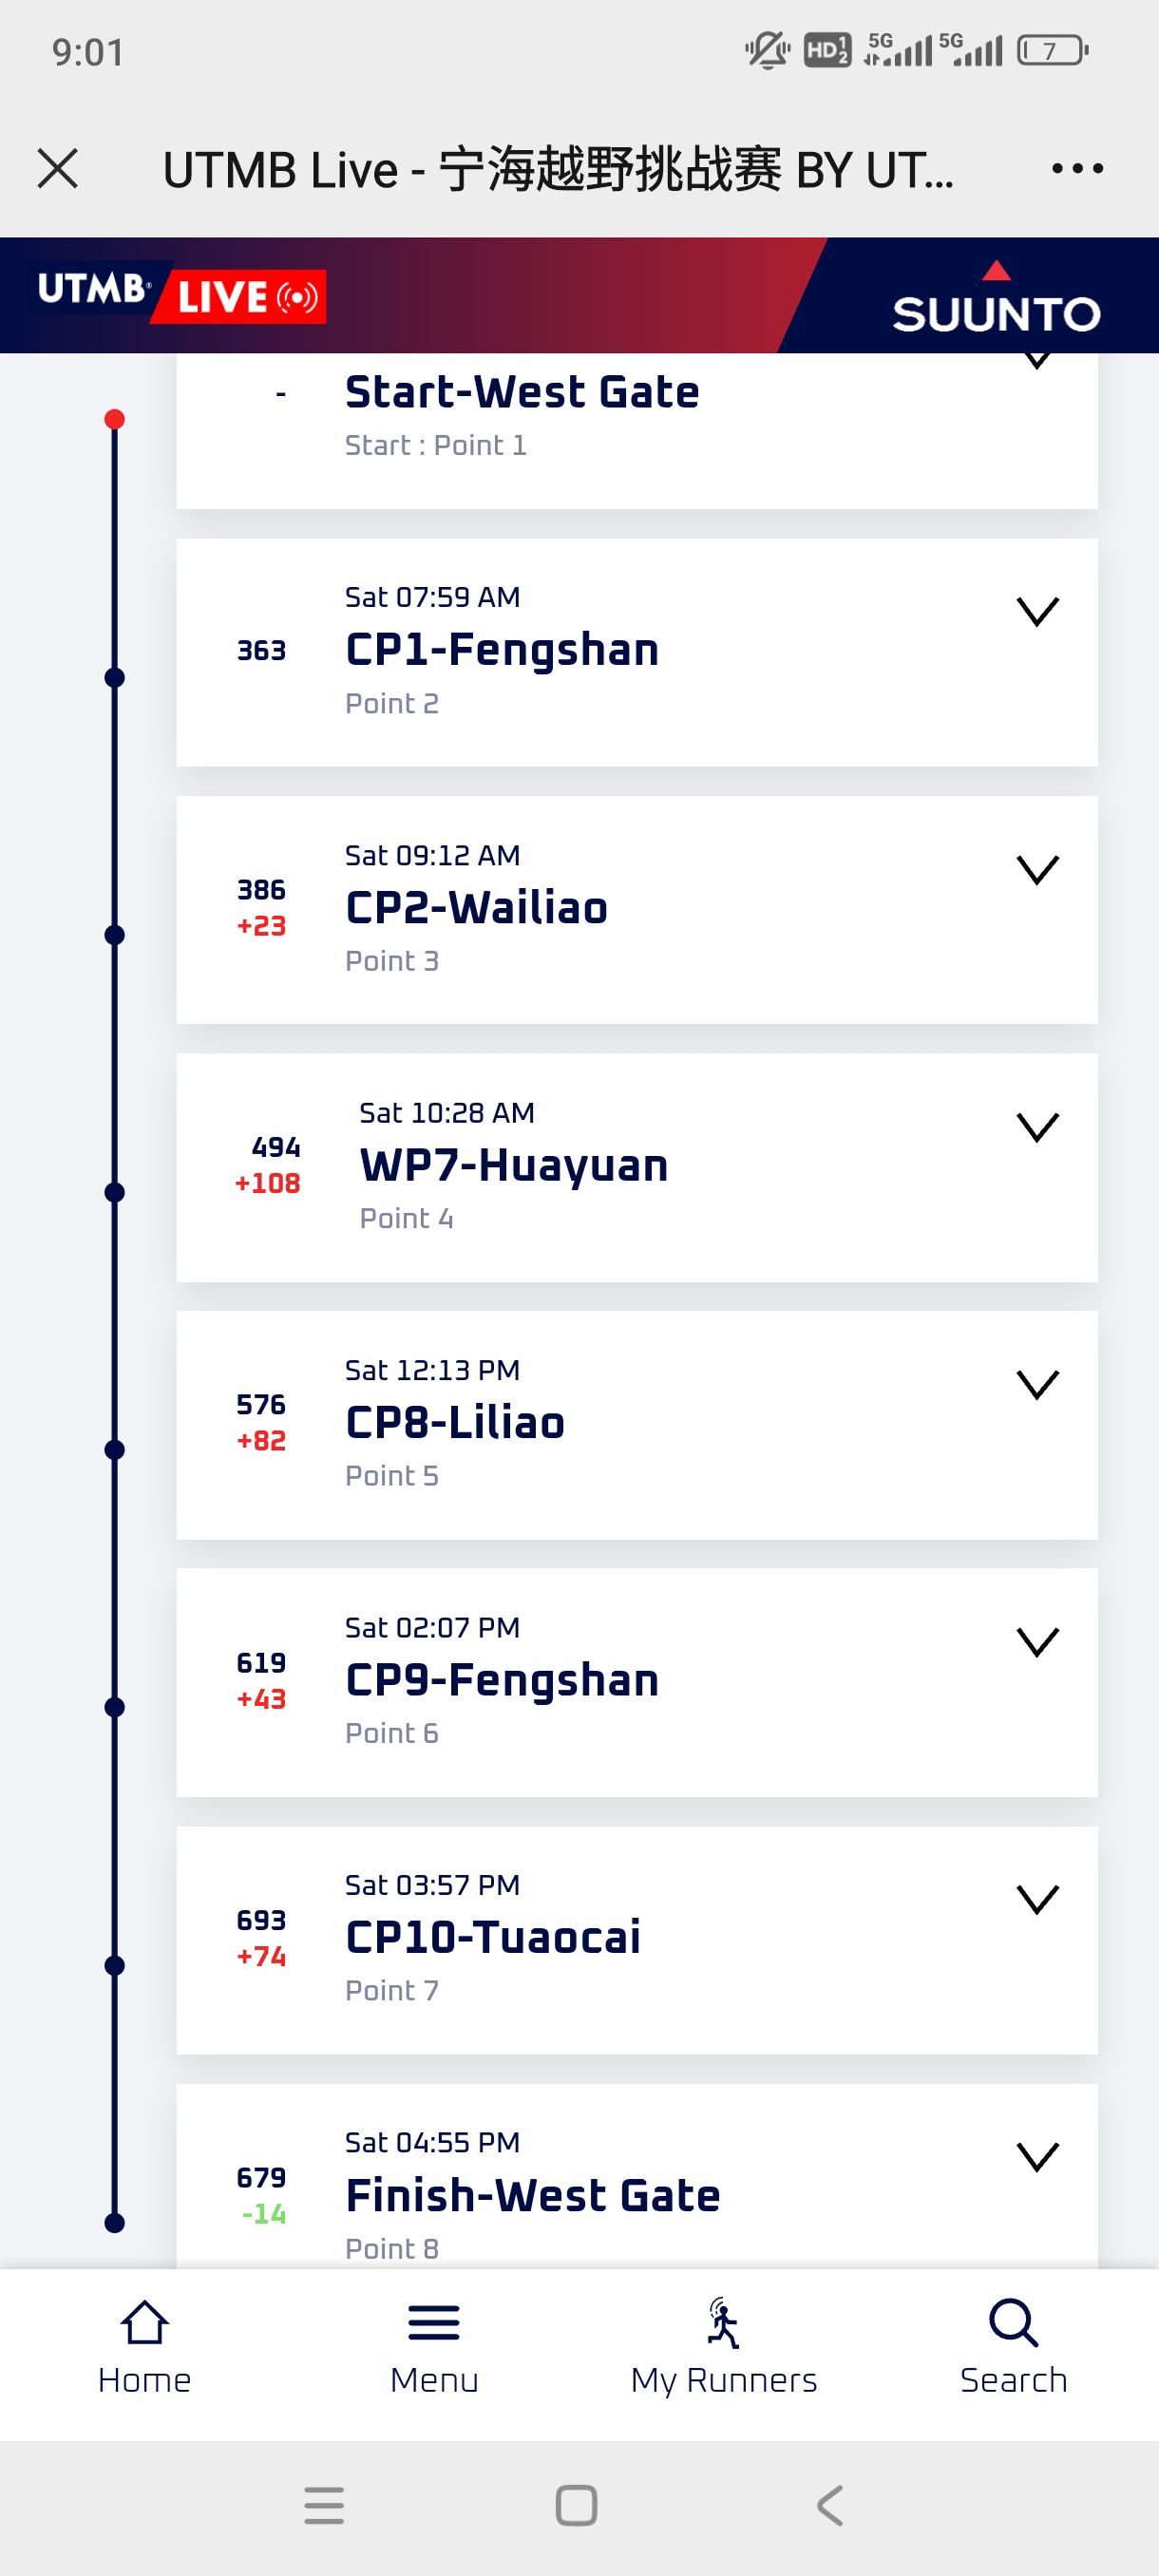This screenshot has width=1159, height=2576.
Task: Select the red start timeline dot
Action: point(115,419)
